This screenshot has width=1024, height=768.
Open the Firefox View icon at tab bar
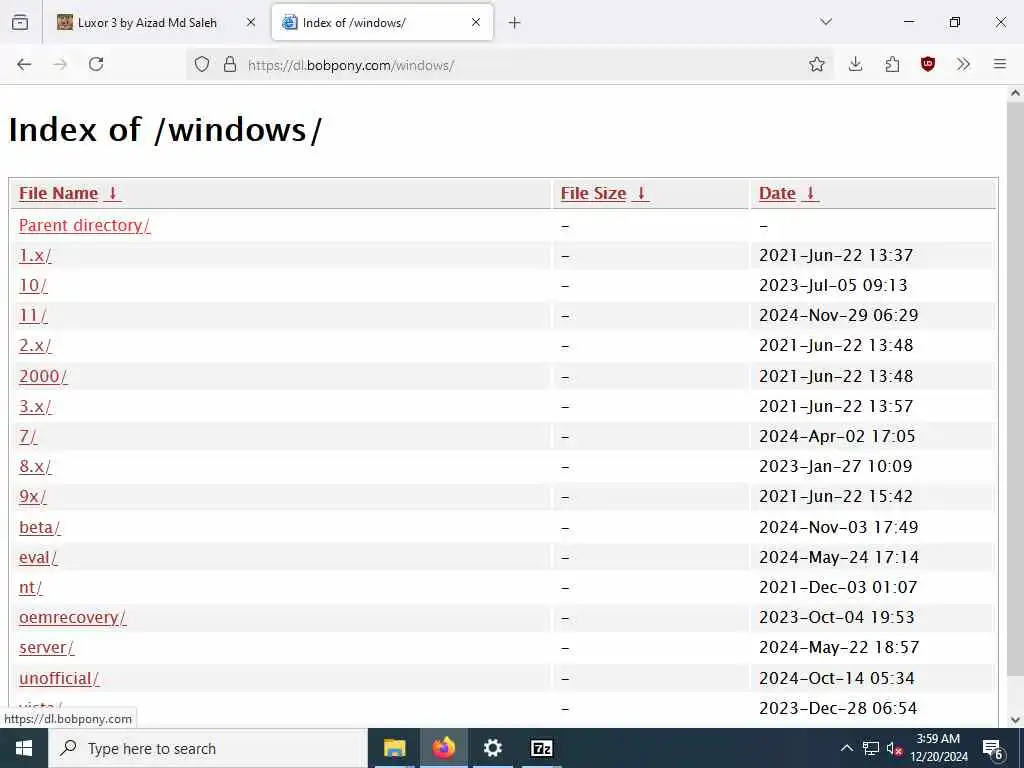click(20, 22)
